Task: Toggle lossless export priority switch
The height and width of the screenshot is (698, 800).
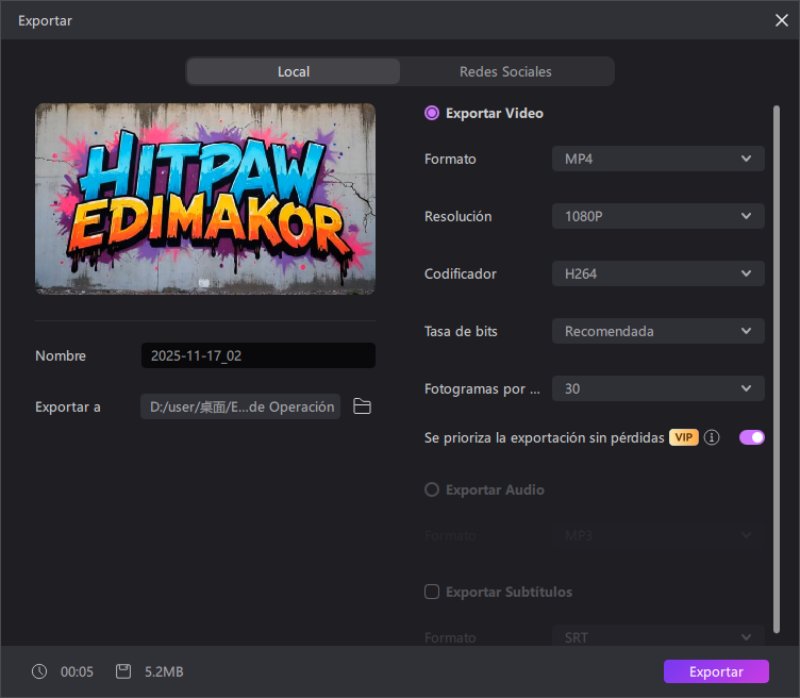Action: click(x=751, y=437)
